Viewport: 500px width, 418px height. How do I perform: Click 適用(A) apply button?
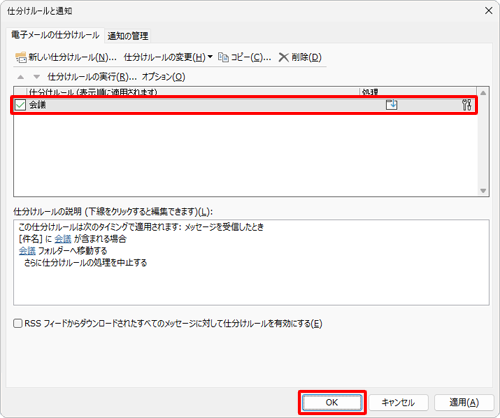(x=464, y=403)
